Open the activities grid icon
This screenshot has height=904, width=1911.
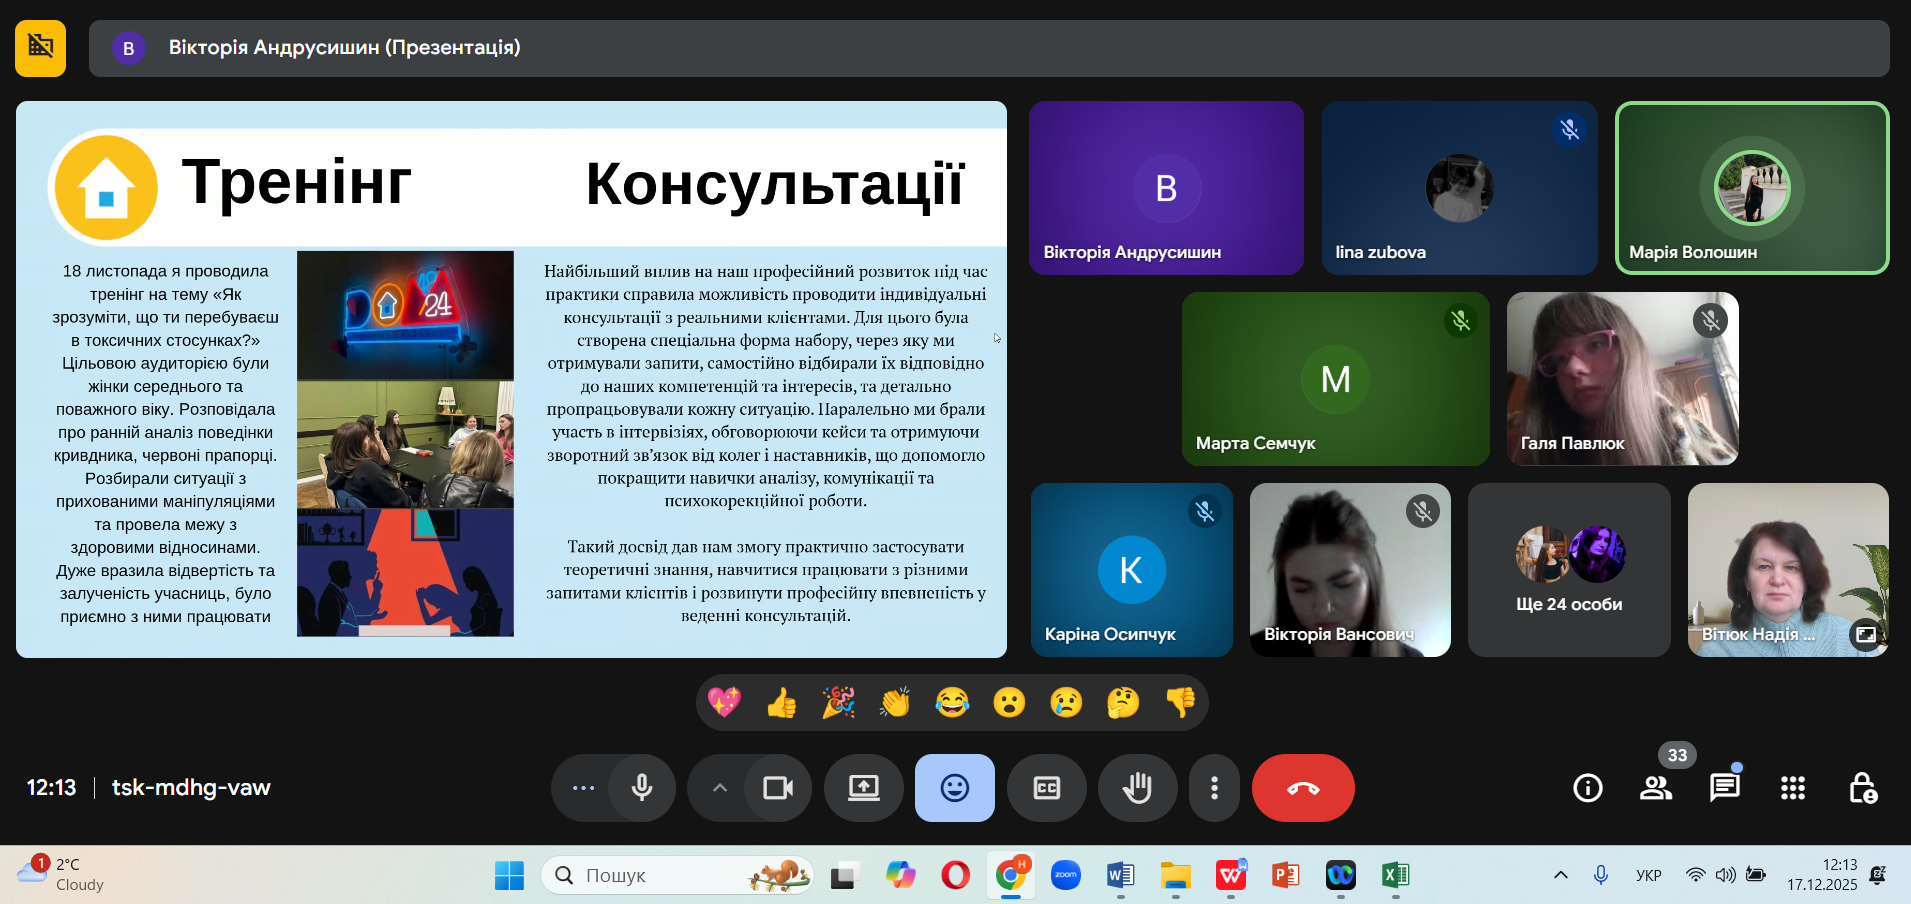(x=1793, y=788)
